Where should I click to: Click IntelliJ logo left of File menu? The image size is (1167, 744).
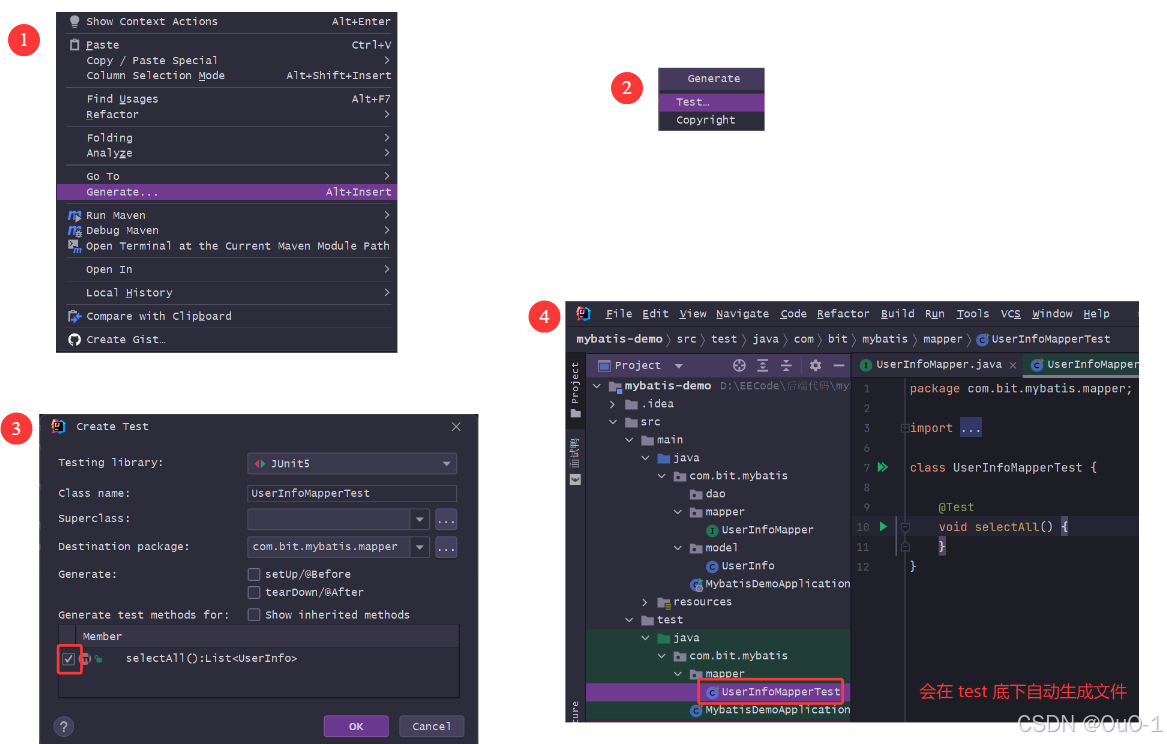[x=583, y=314]
